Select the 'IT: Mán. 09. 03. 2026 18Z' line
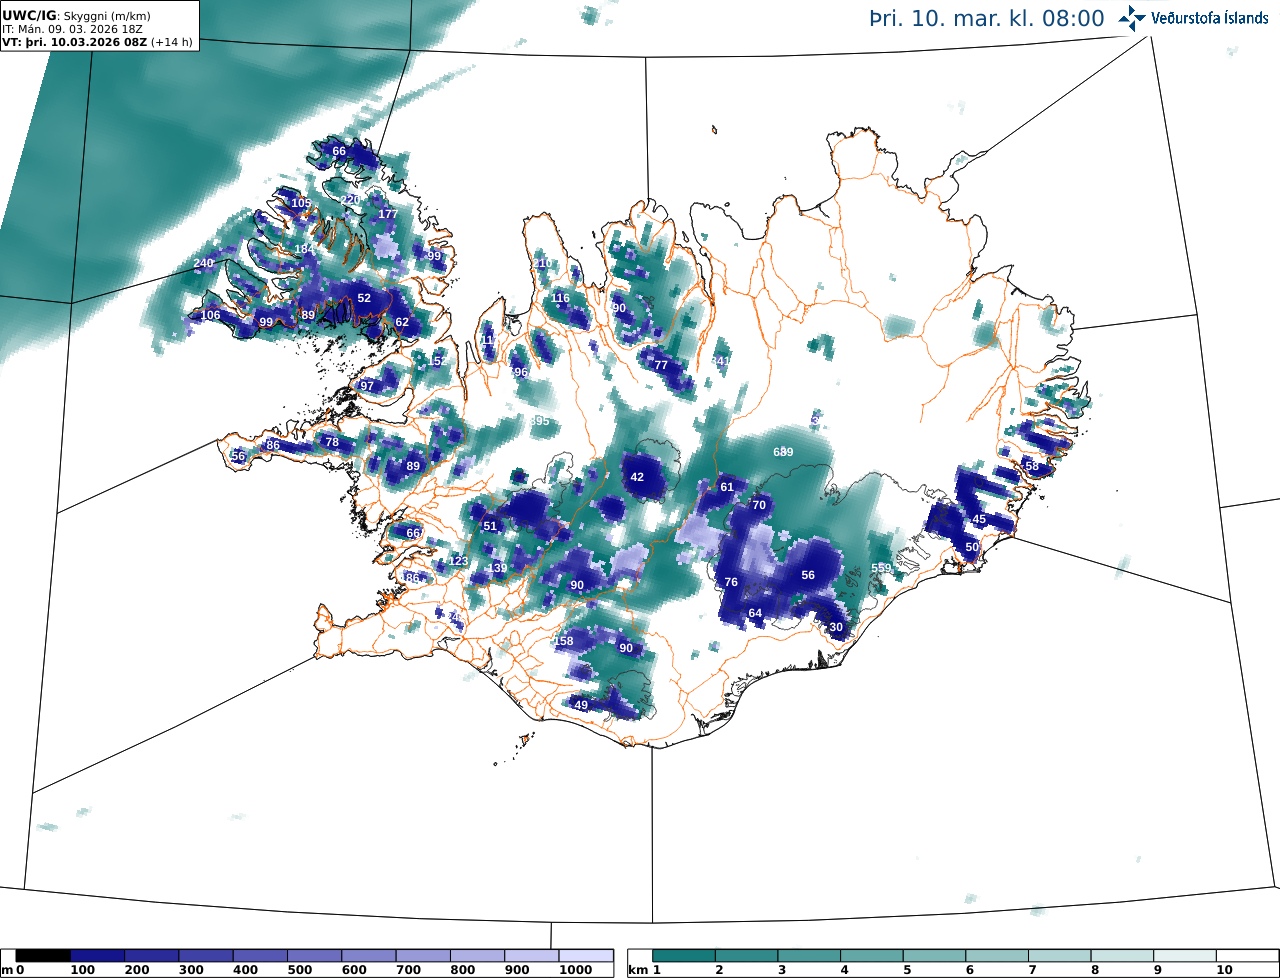1280x978 pixels. (72, 30)
